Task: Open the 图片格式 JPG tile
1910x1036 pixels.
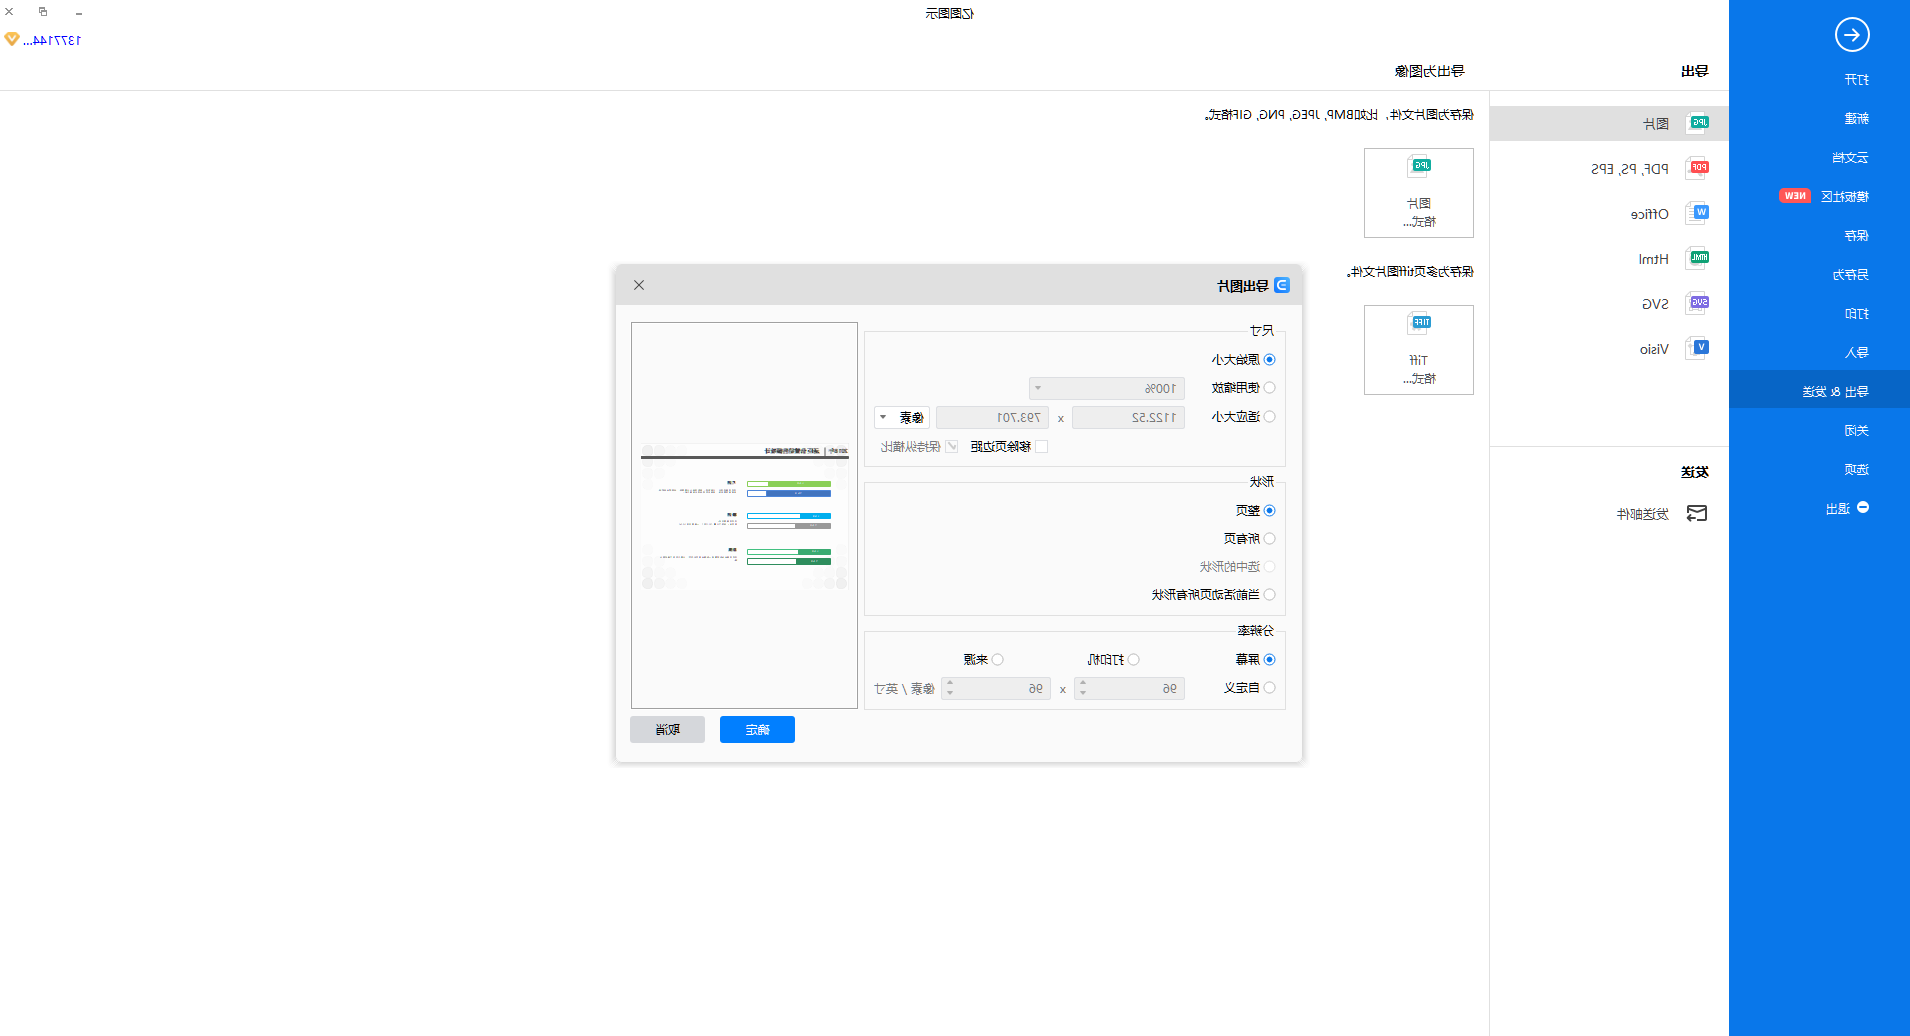Action: tap(1419, 193)
